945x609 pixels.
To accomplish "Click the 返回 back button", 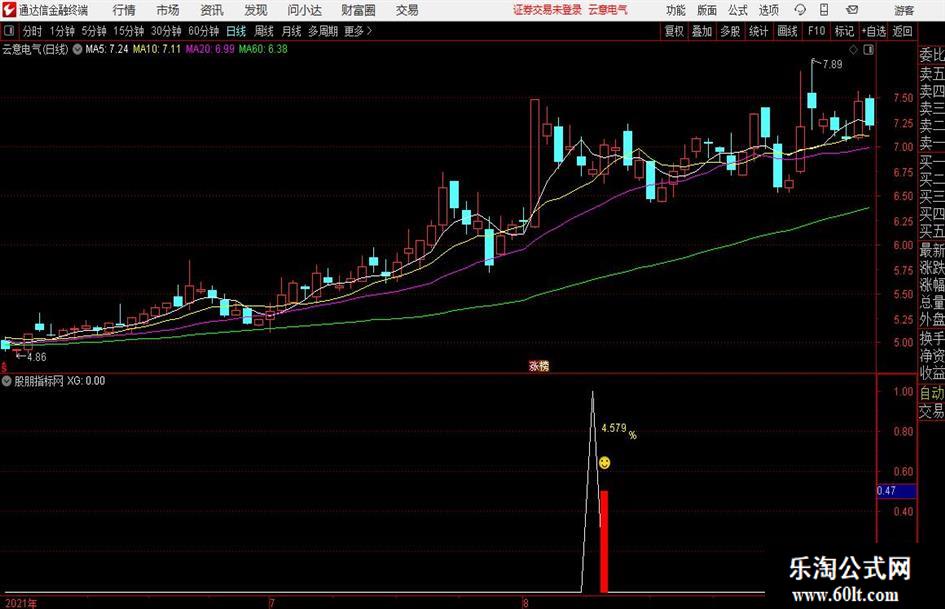I will [902, 31].
